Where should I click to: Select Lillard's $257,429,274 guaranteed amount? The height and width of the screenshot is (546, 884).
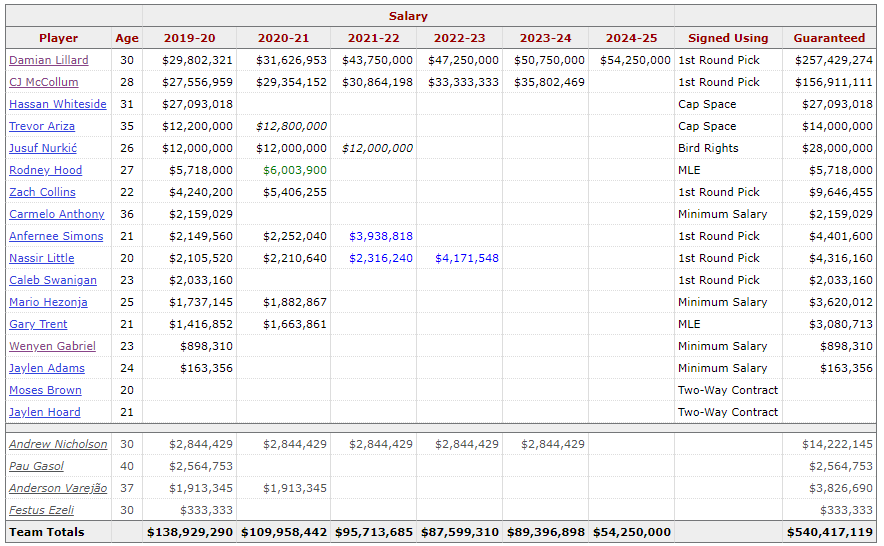[x=834, y=60]
